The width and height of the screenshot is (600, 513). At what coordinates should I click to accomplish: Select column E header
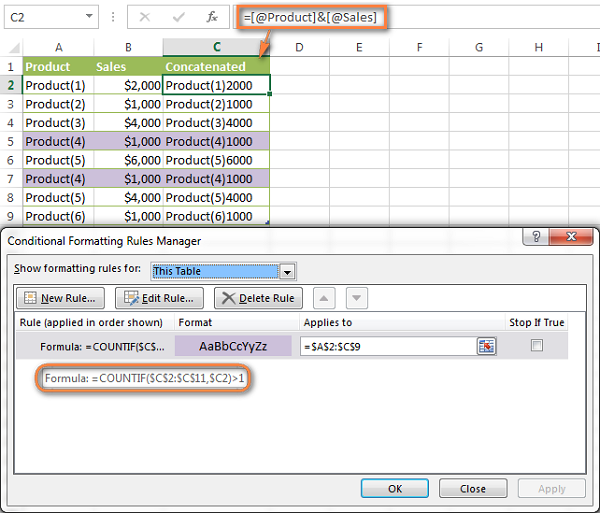coord(359,47)
